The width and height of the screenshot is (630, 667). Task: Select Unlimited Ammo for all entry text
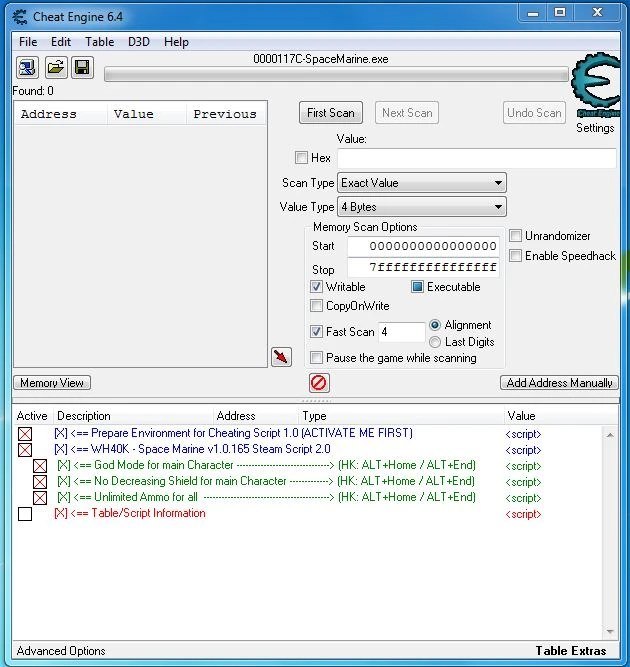(266, 497)
